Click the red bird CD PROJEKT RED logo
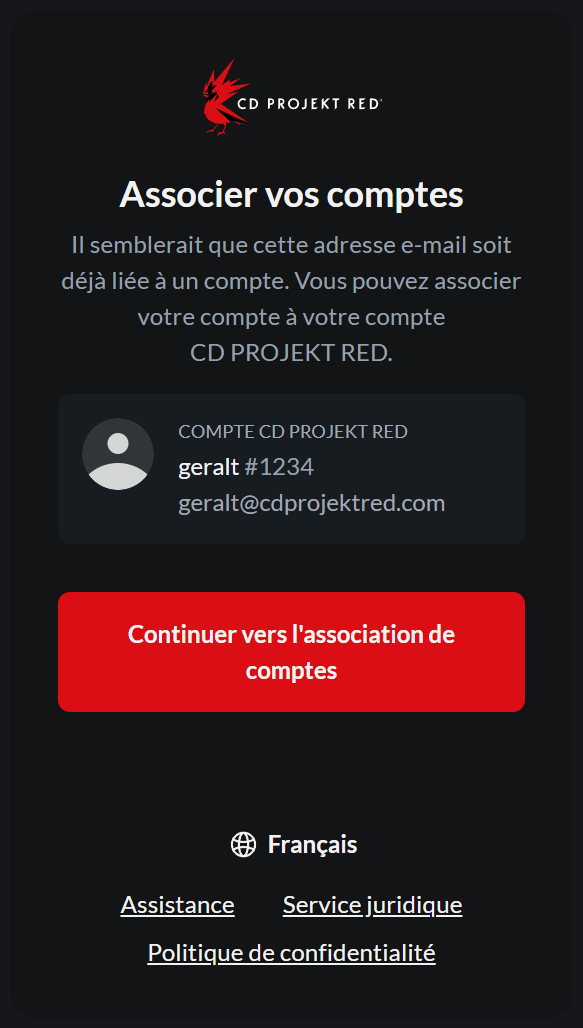 (x=226, y=97)
